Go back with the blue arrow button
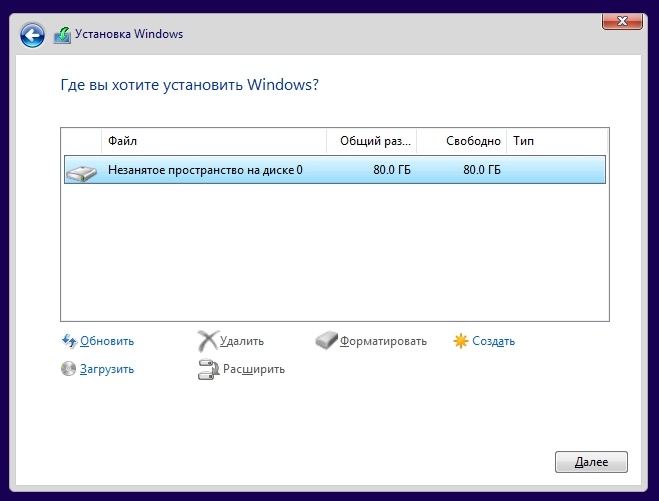The width and height of the screenshot is (659, 501). pos(32,35)
